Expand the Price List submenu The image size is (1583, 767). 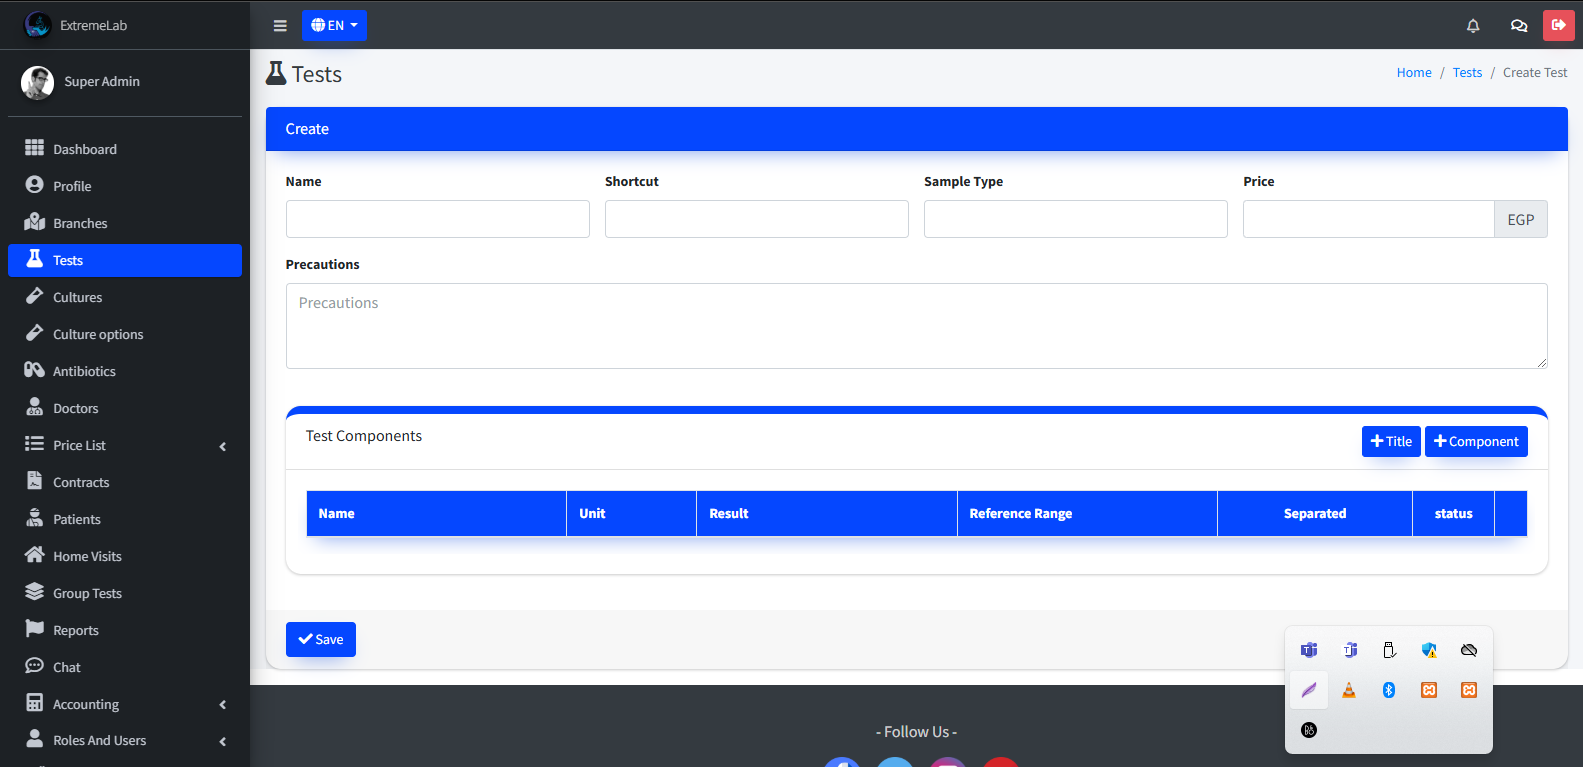(125, 445)
